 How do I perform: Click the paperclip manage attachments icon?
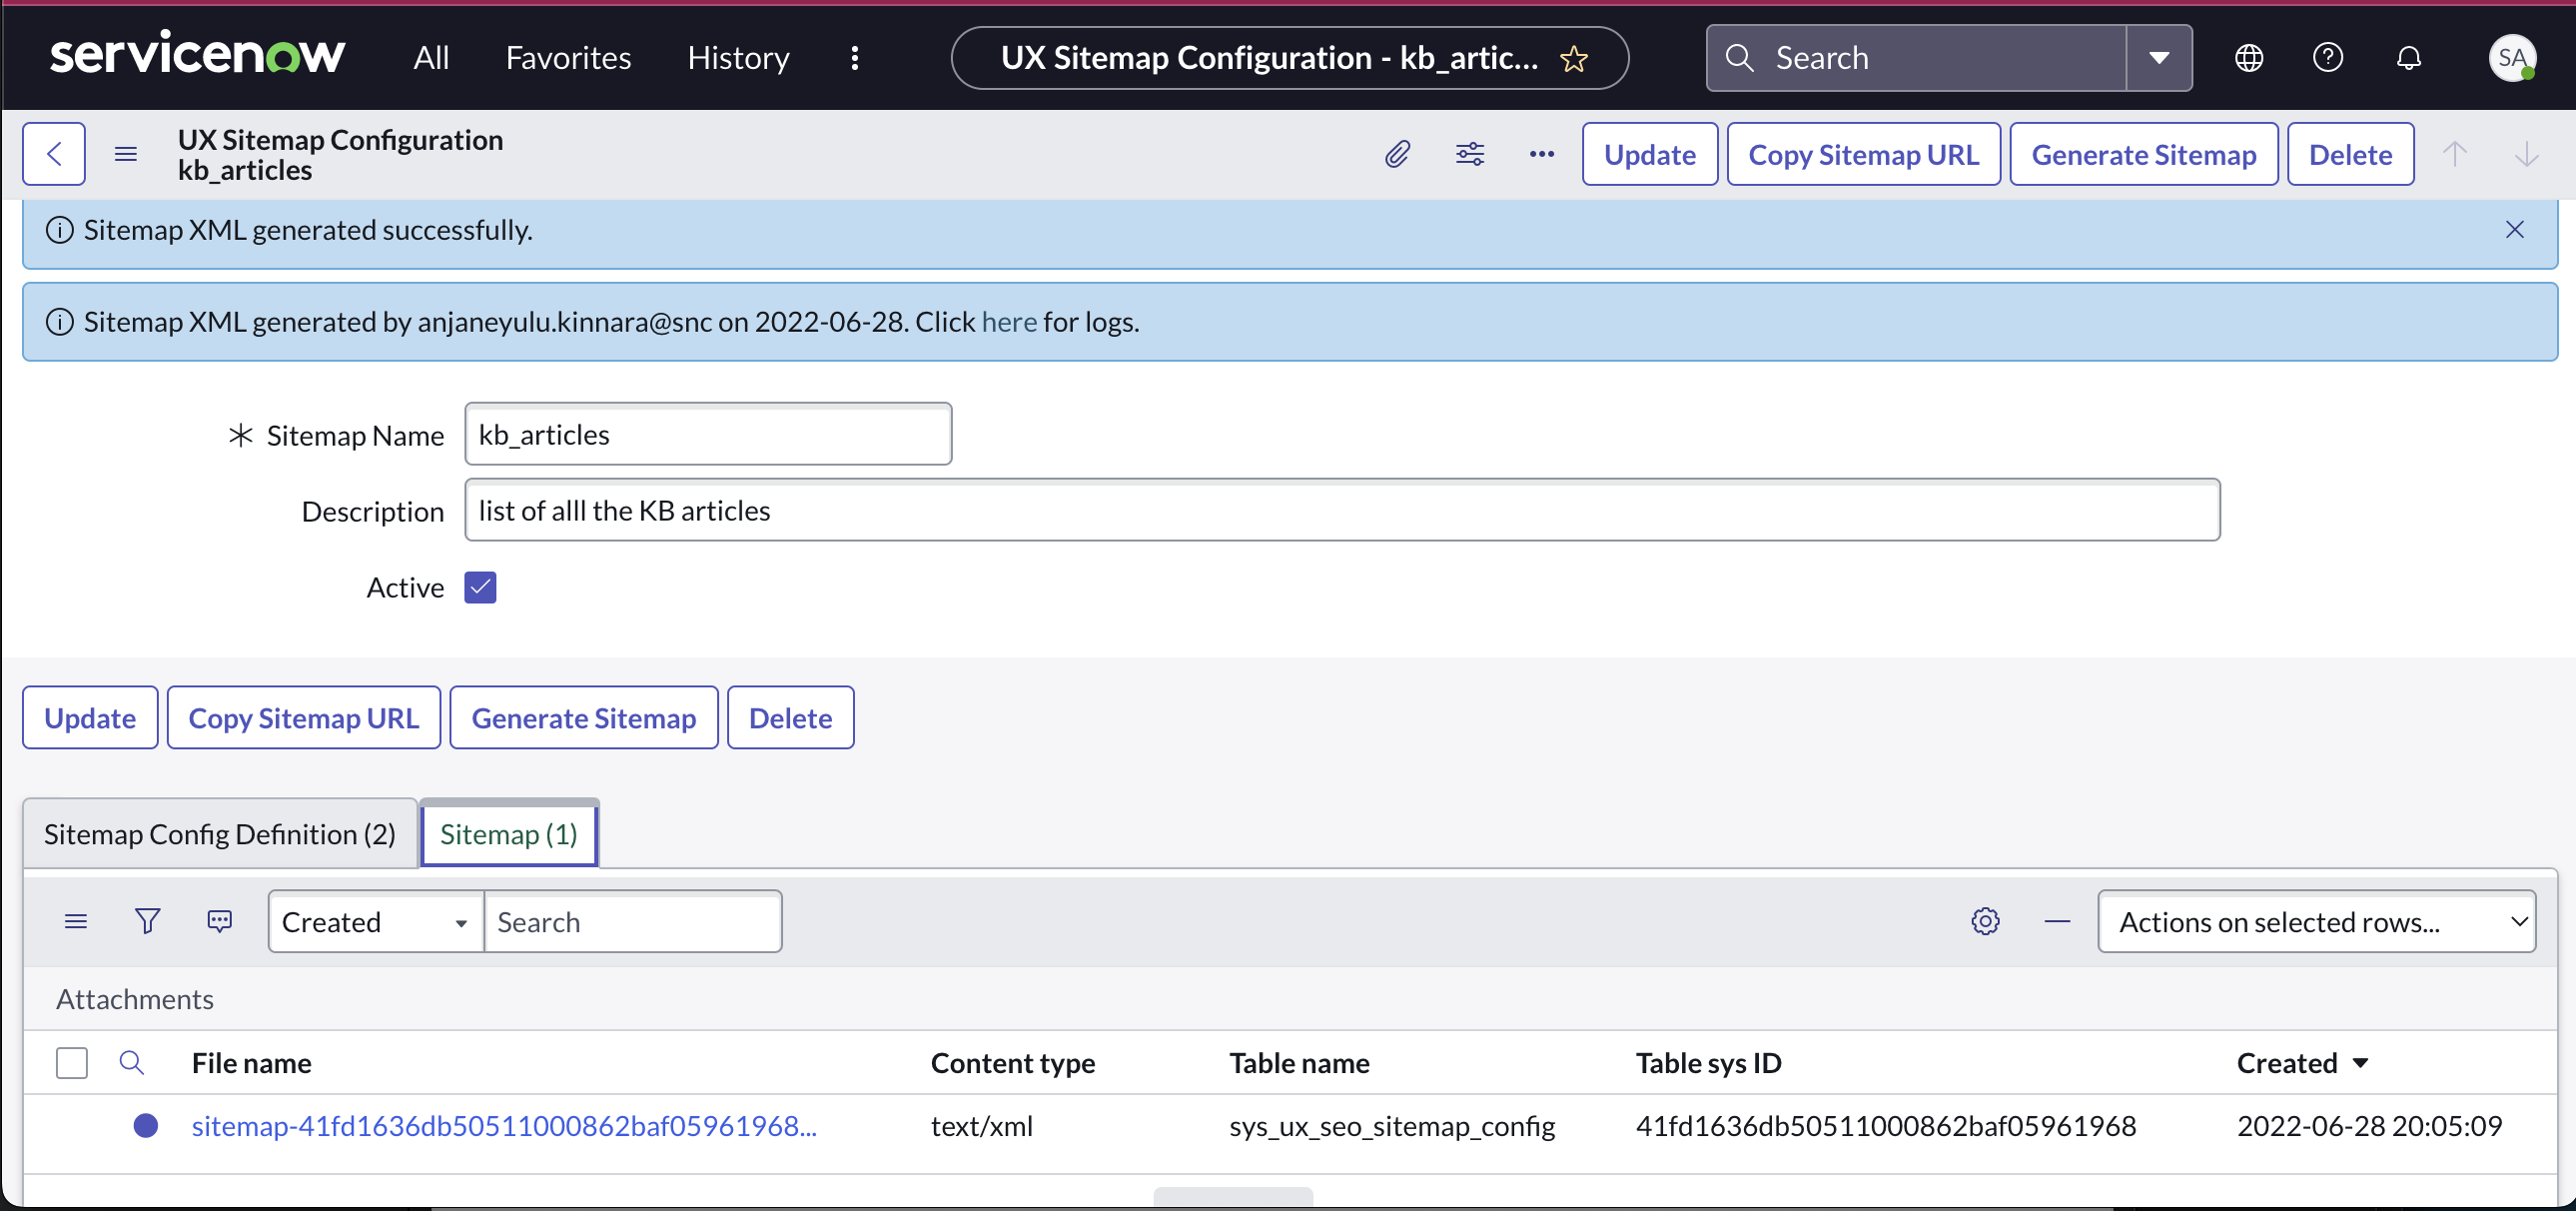(x=1397, y=154)
